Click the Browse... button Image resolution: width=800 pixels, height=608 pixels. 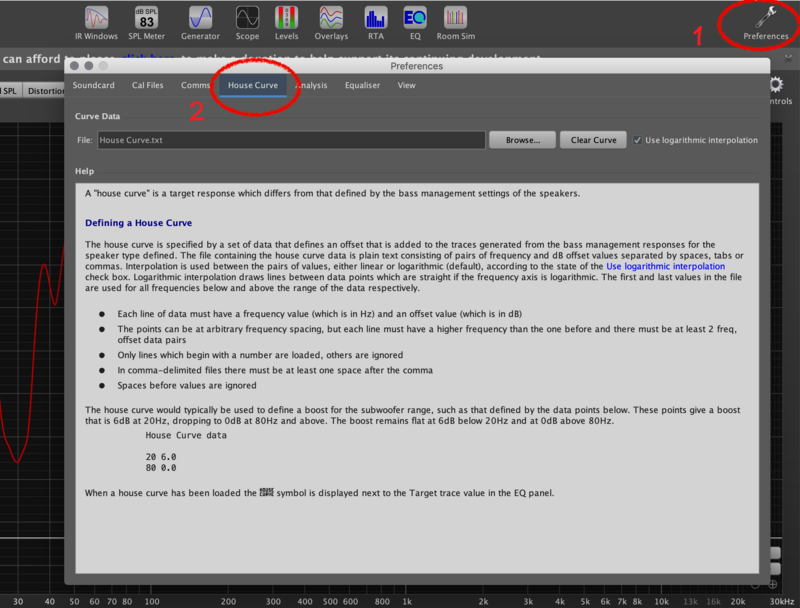(522, 140)
